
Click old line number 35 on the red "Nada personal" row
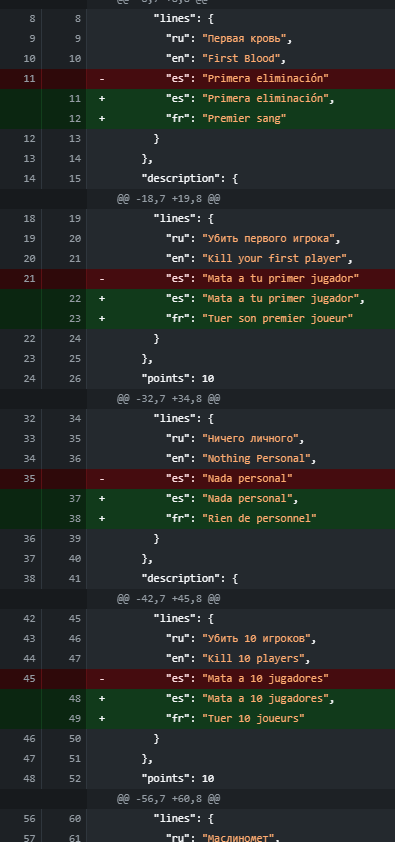pyautogui.click(x=29, y=478)
